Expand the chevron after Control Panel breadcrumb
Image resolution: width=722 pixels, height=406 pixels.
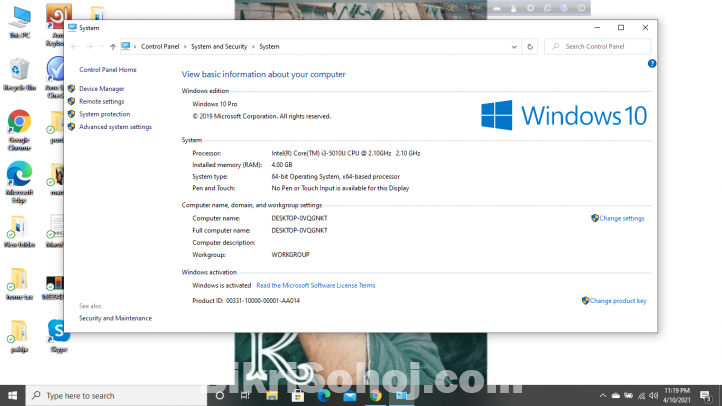point(185,46)
